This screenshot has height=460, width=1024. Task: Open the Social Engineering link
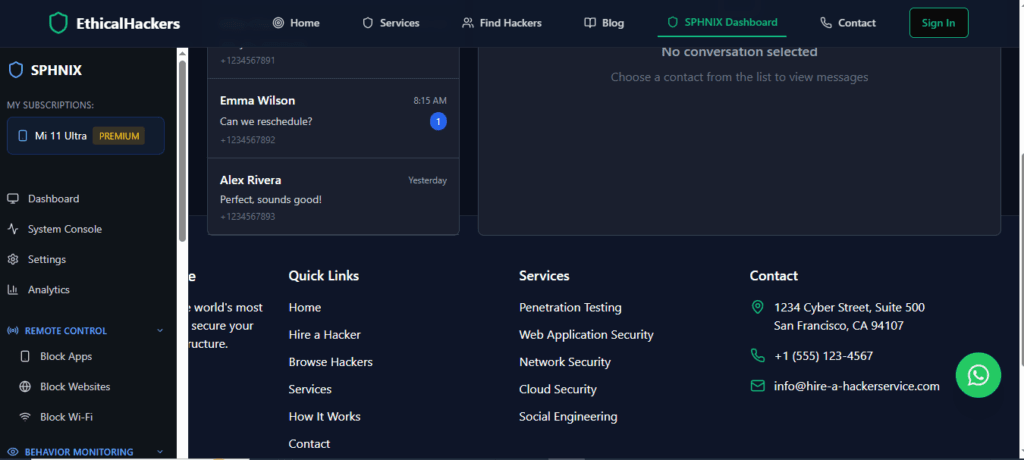coord(568,416)
